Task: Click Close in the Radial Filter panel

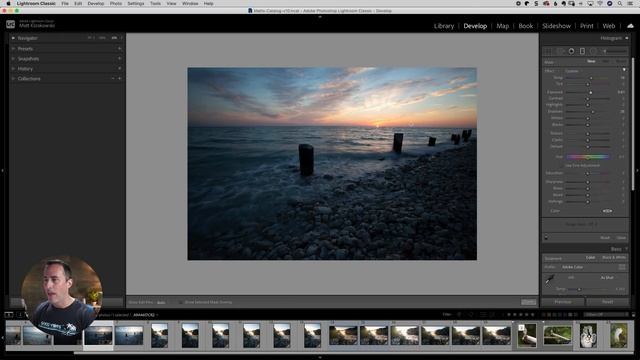Action: pyautogui.click(x=621, y=238)
